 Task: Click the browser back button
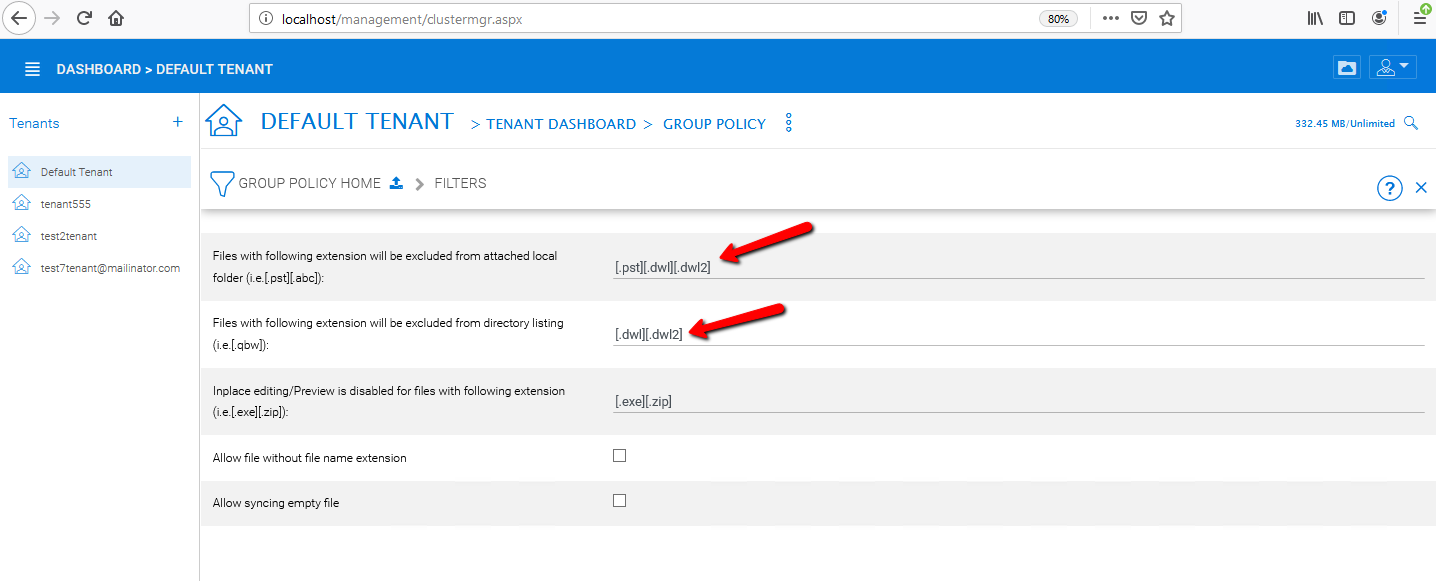pyautogui.click(x=18, y=18)
